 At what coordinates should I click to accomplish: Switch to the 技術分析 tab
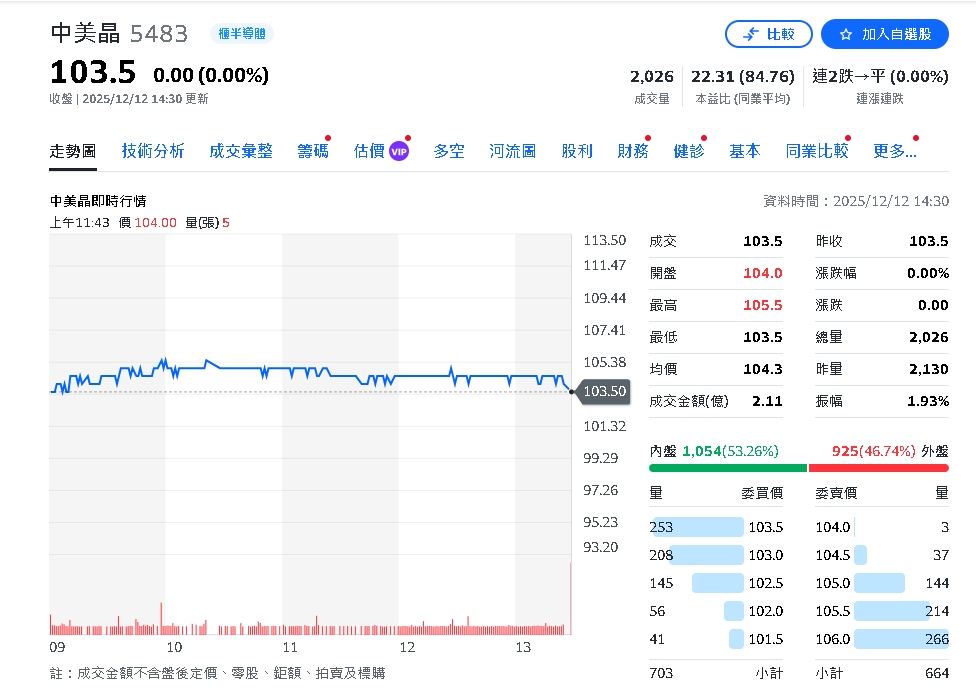pos(153,150)
